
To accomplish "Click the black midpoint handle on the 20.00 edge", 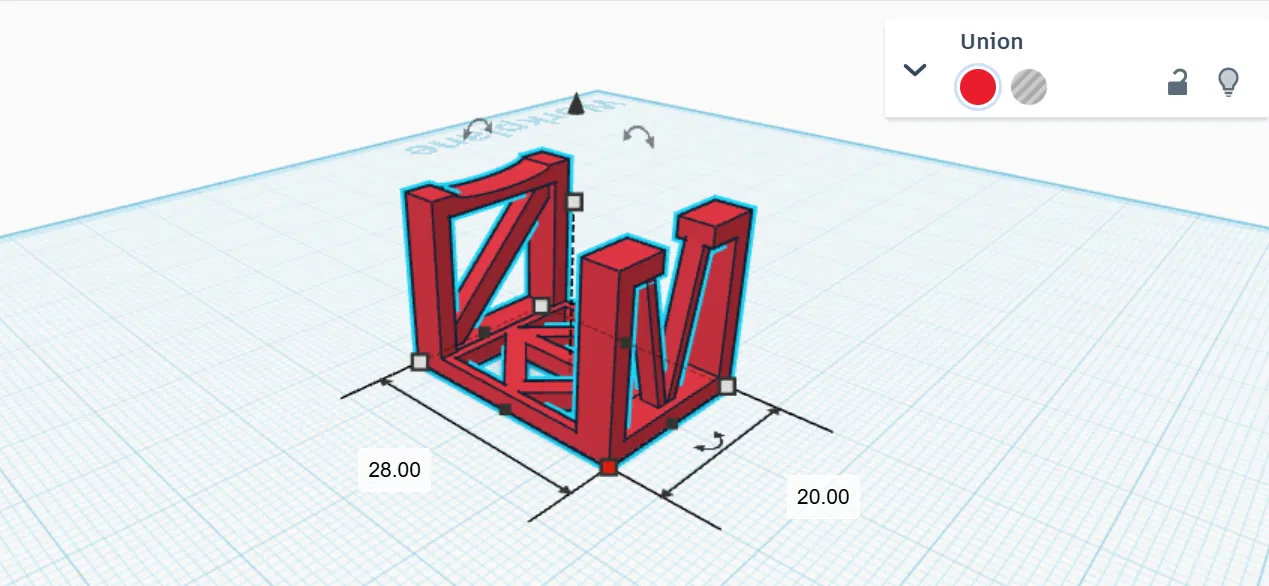I will 672,425.
